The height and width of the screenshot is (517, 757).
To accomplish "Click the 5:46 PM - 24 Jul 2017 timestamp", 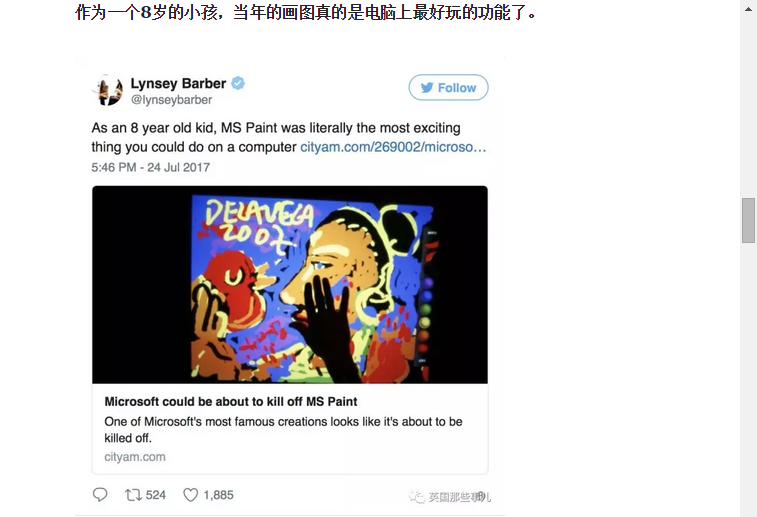I will point(151,167).
